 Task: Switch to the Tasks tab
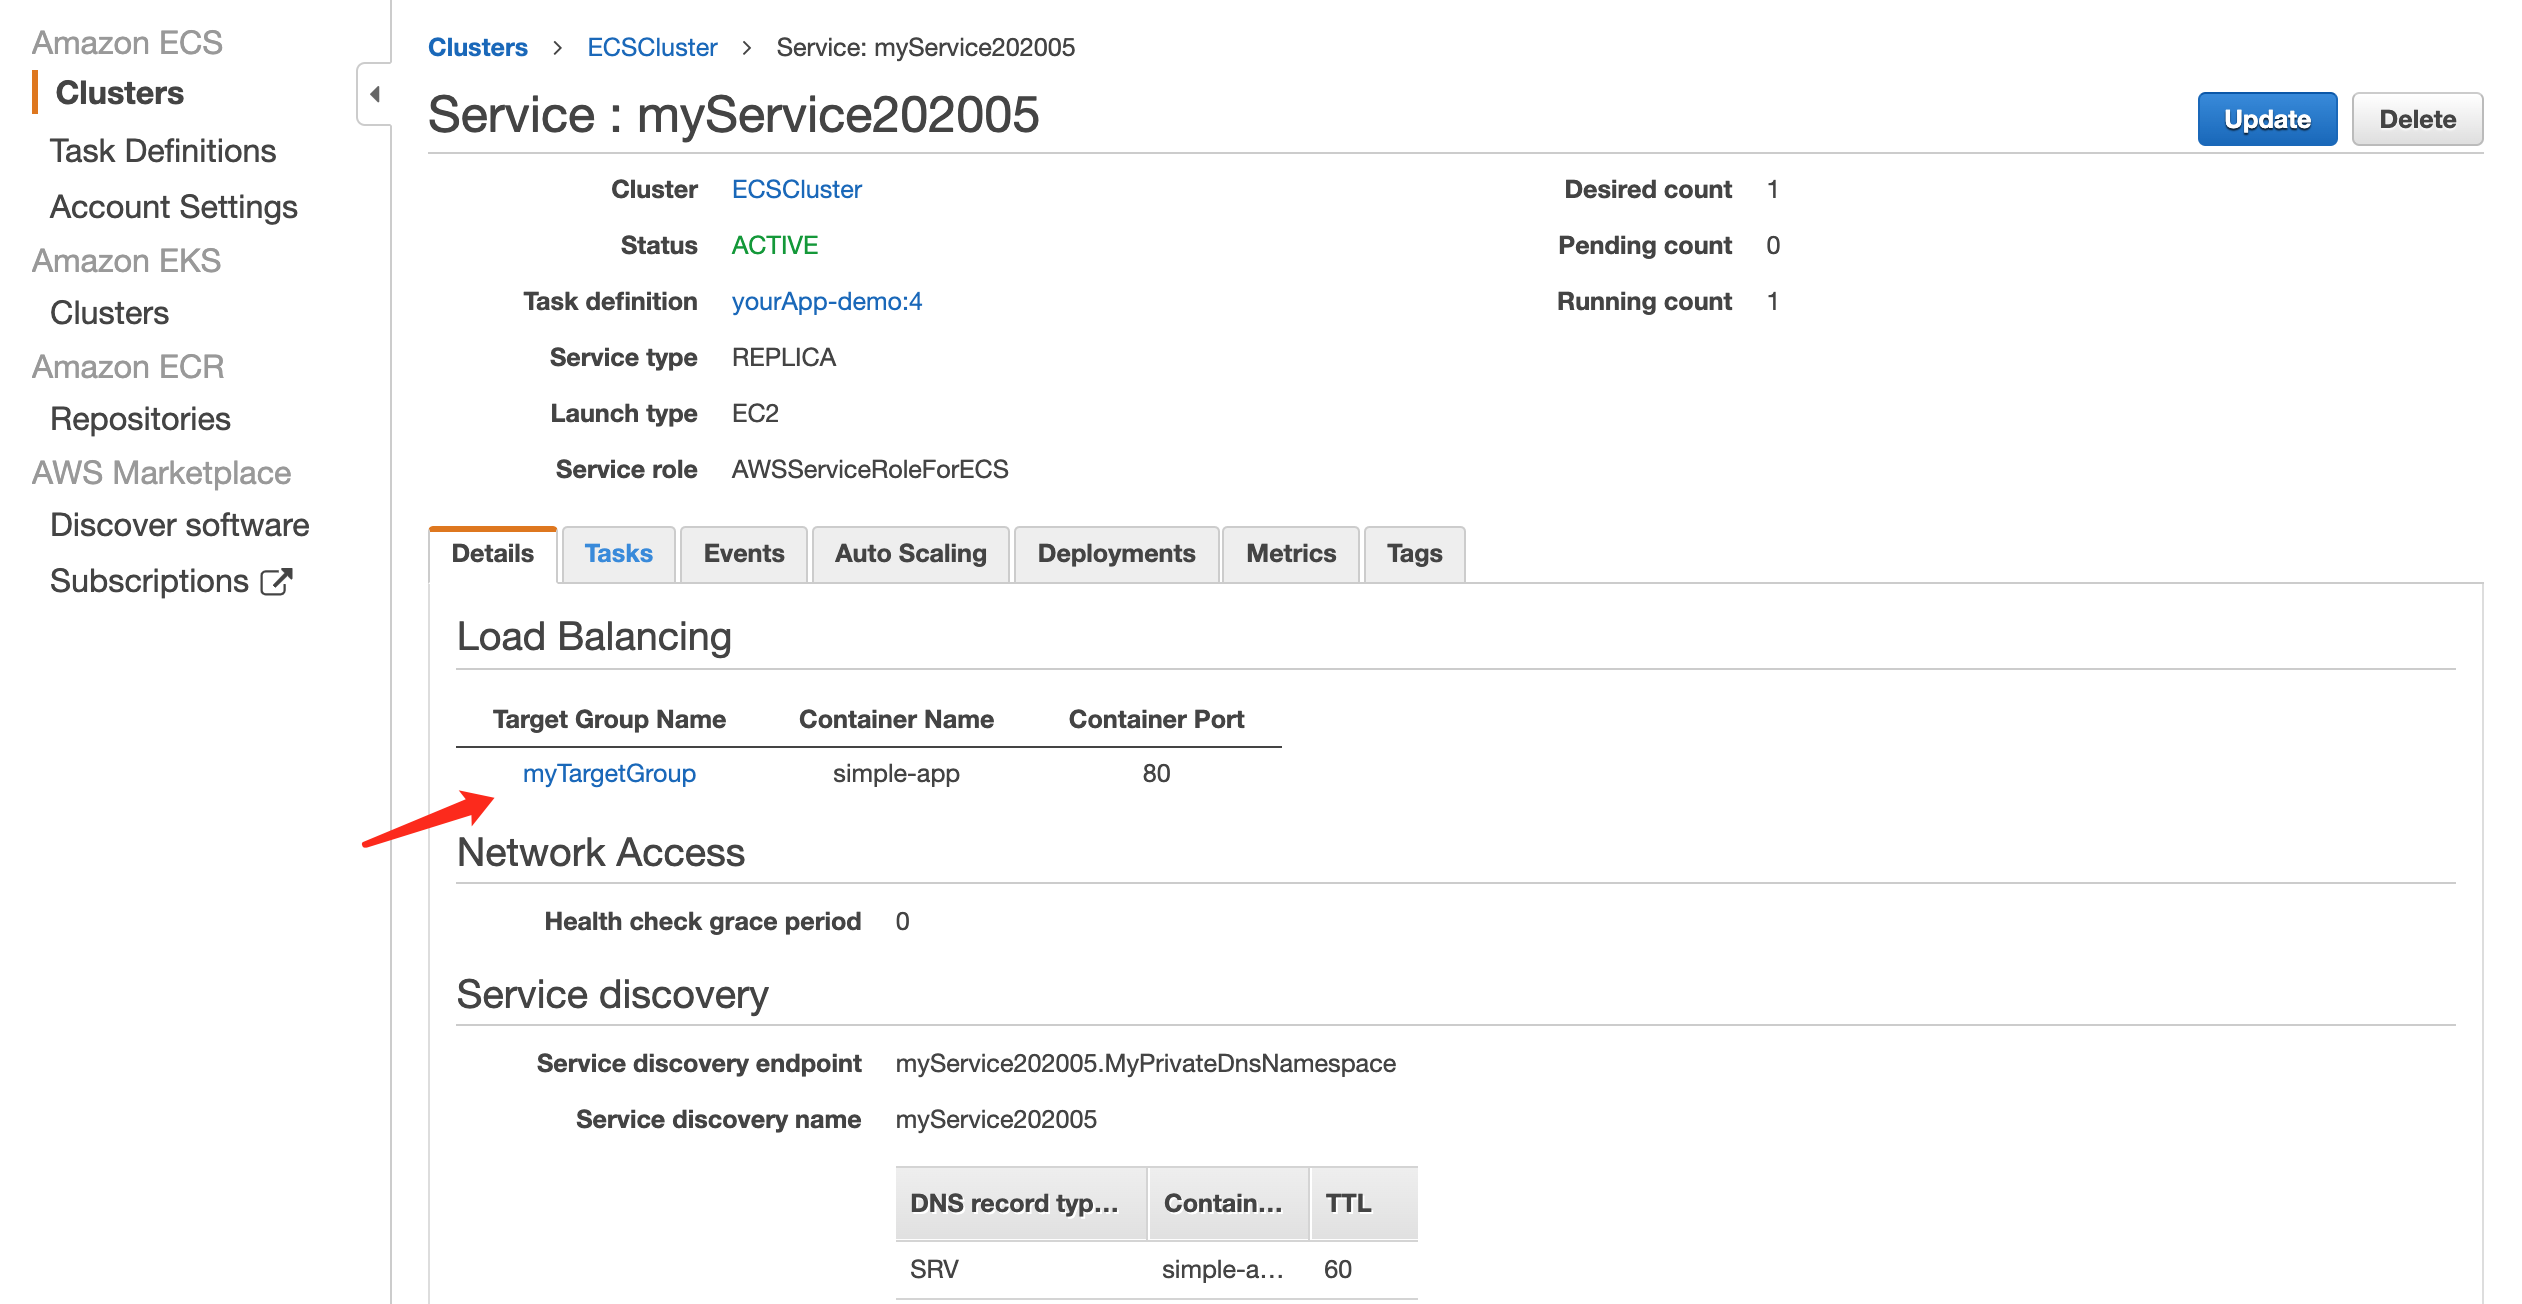click(x=618, y=554)
